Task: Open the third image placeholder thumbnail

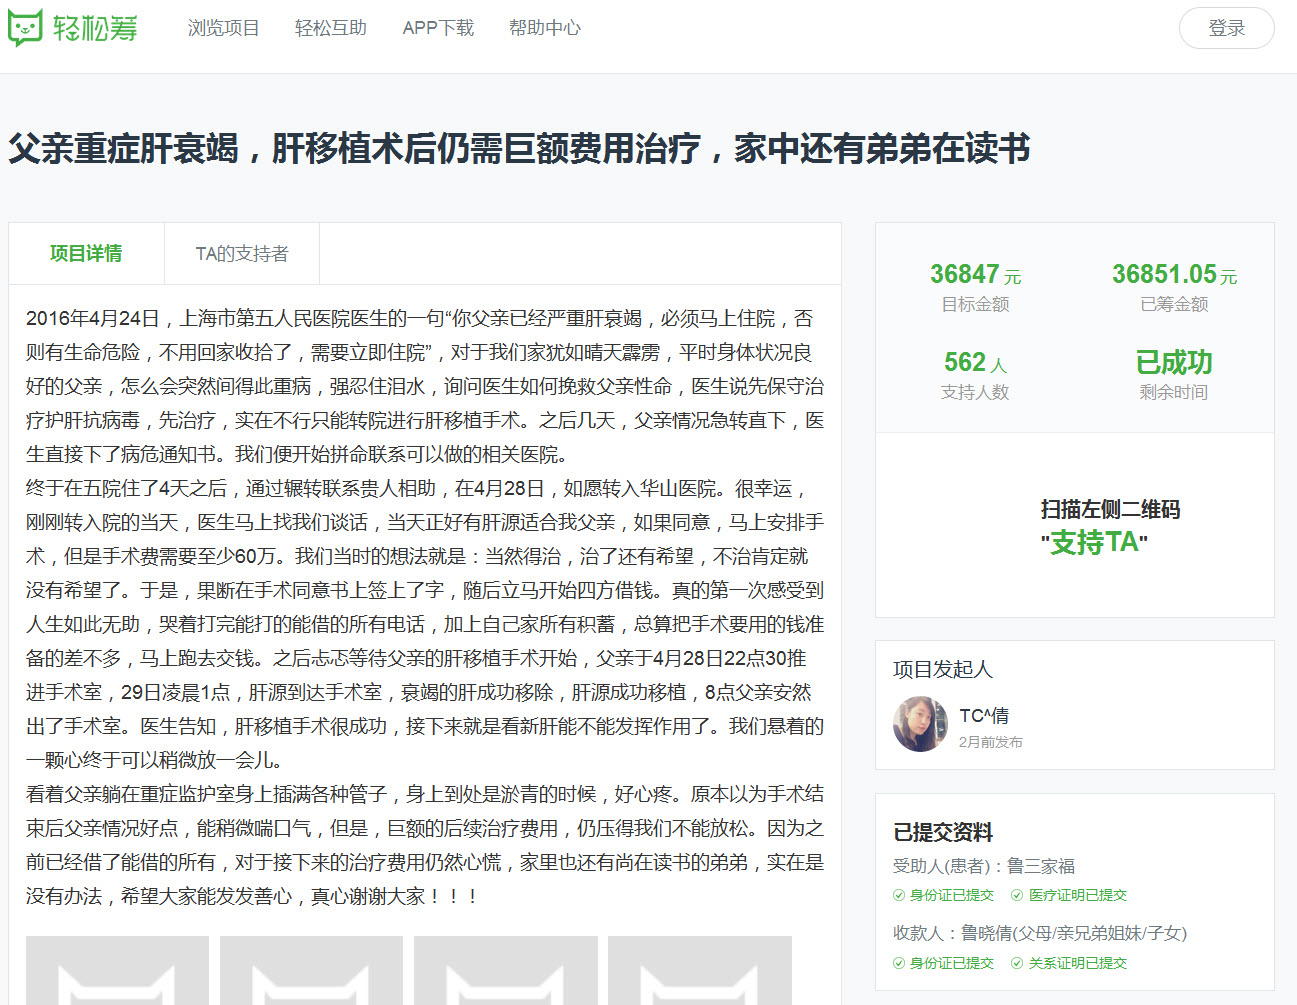Action: (505, 970)
